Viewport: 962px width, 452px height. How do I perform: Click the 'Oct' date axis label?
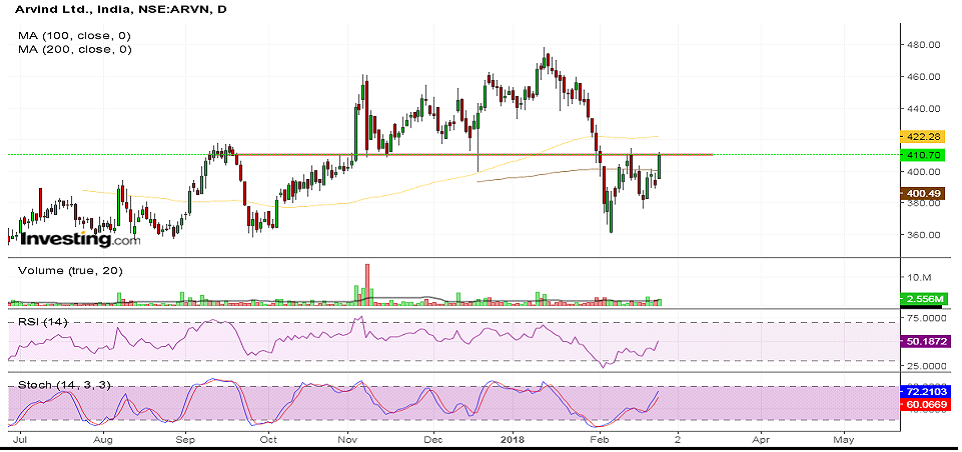tap(267, 440)
